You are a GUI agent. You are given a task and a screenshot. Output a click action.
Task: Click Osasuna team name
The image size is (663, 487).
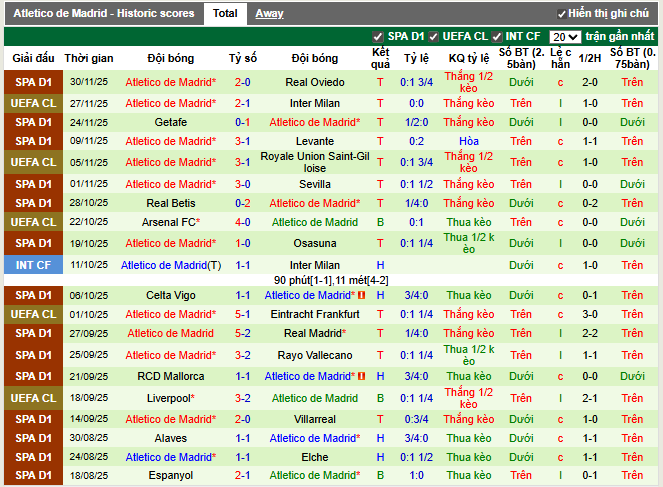coord(315,244)
